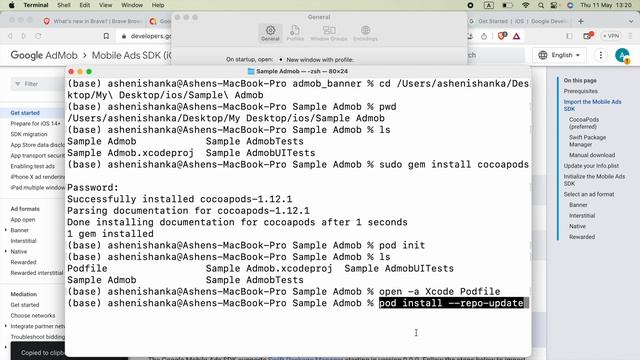The image size is (640, 360).
Task: Open General tab in Terminal settings
Action: point(270,33)
